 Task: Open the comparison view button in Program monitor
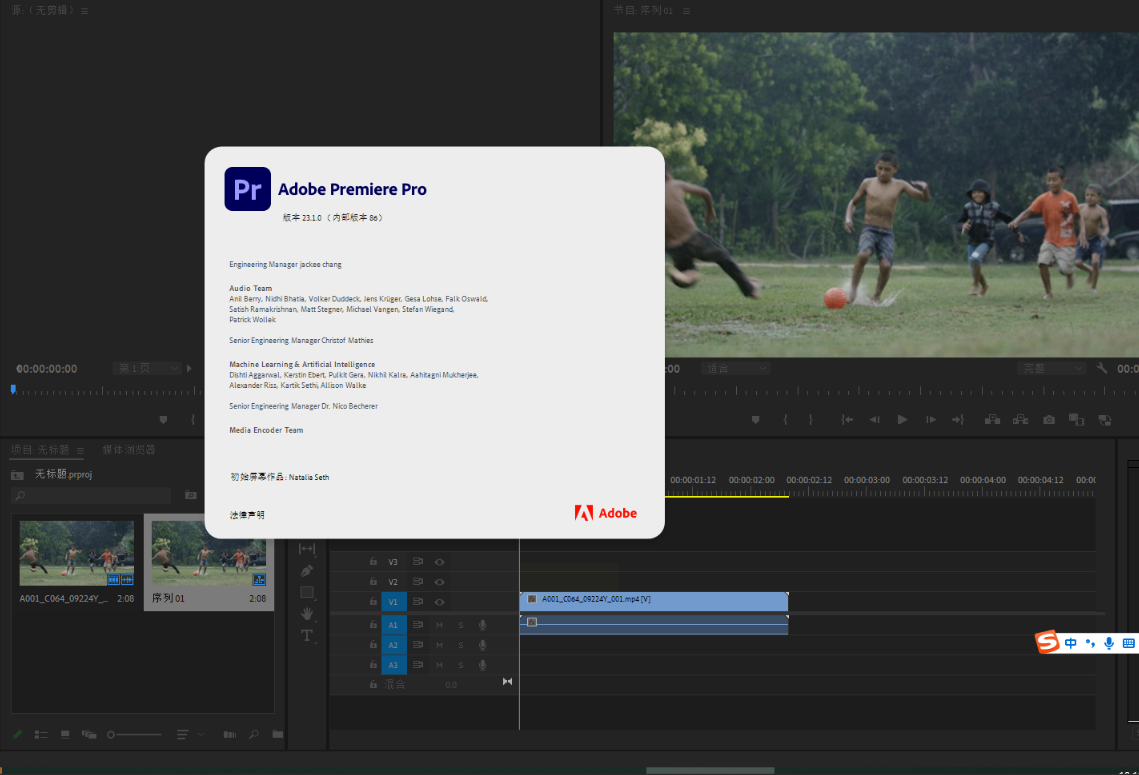[x=1077, y=420]
